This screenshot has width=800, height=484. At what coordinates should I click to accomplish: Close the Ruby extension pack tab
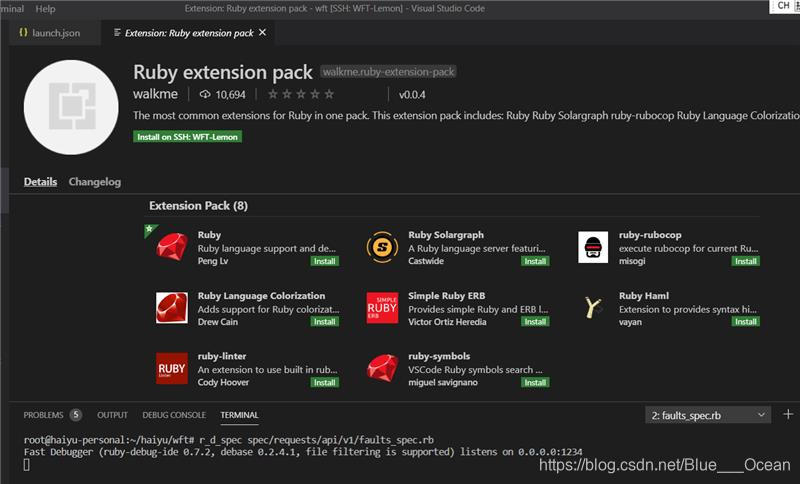coord(262,32)
